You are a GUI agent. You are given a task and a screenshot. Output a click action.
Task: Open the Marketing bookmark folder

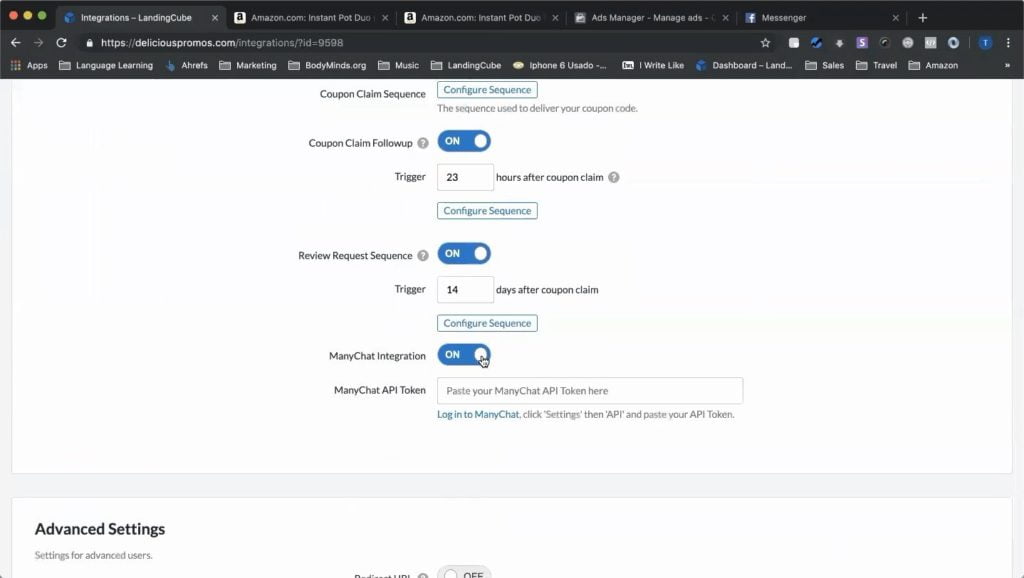(248, 65)
